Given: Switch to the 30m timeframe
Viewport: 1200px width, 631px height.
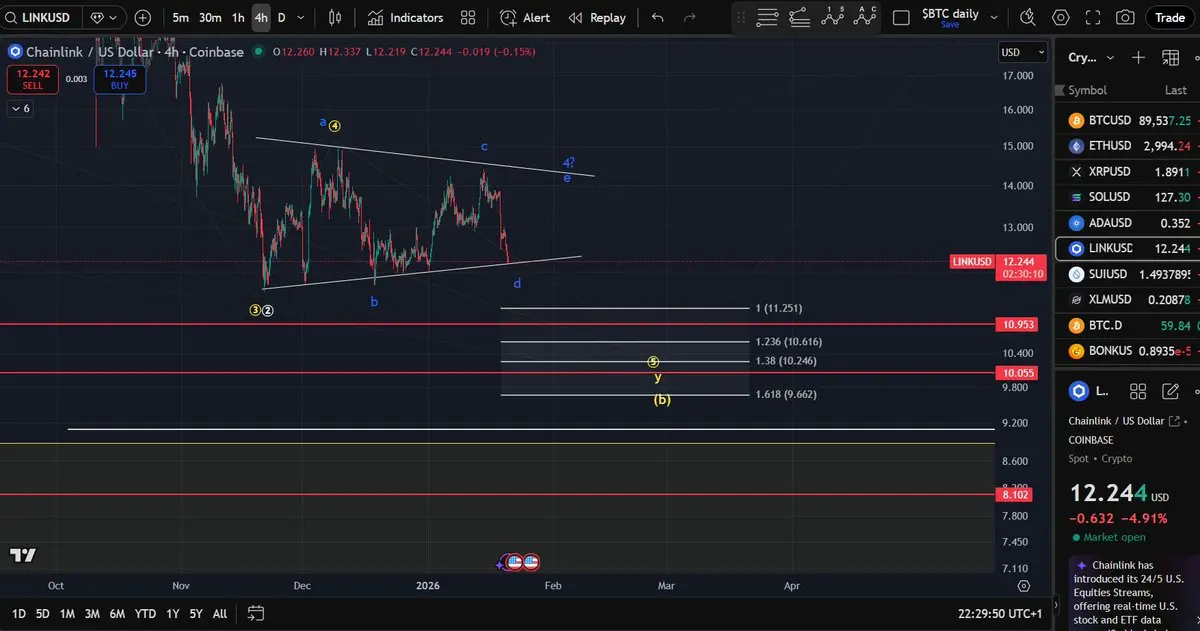Looking at the screenshot, I should pyautogui.click(x=210, y=18).
